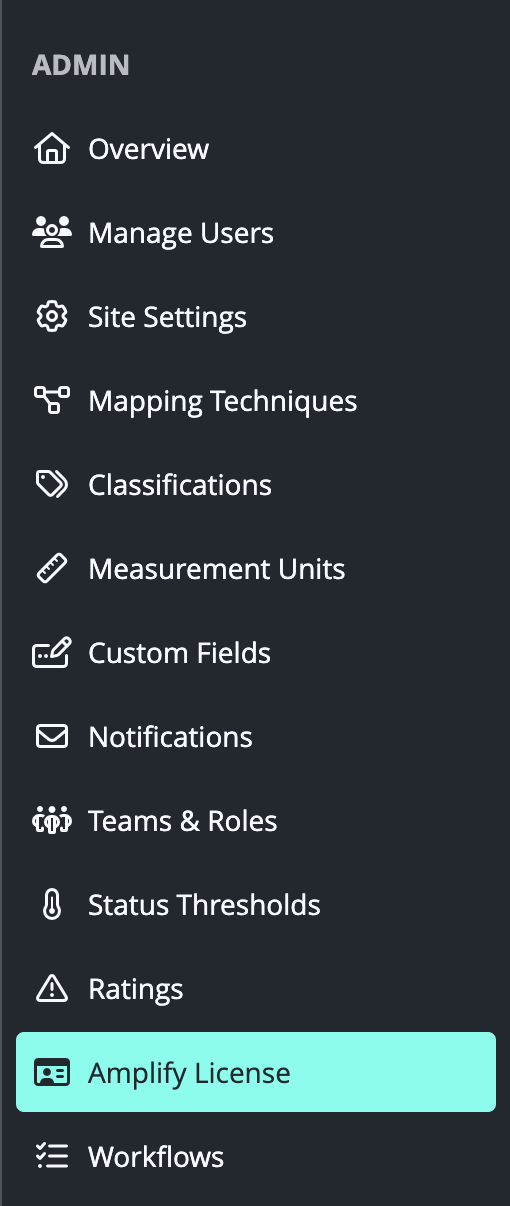The height and width of the screenshot is (1206, 510).
Task: Click the envelope icon for Notifications
Action: click(51, 737)
